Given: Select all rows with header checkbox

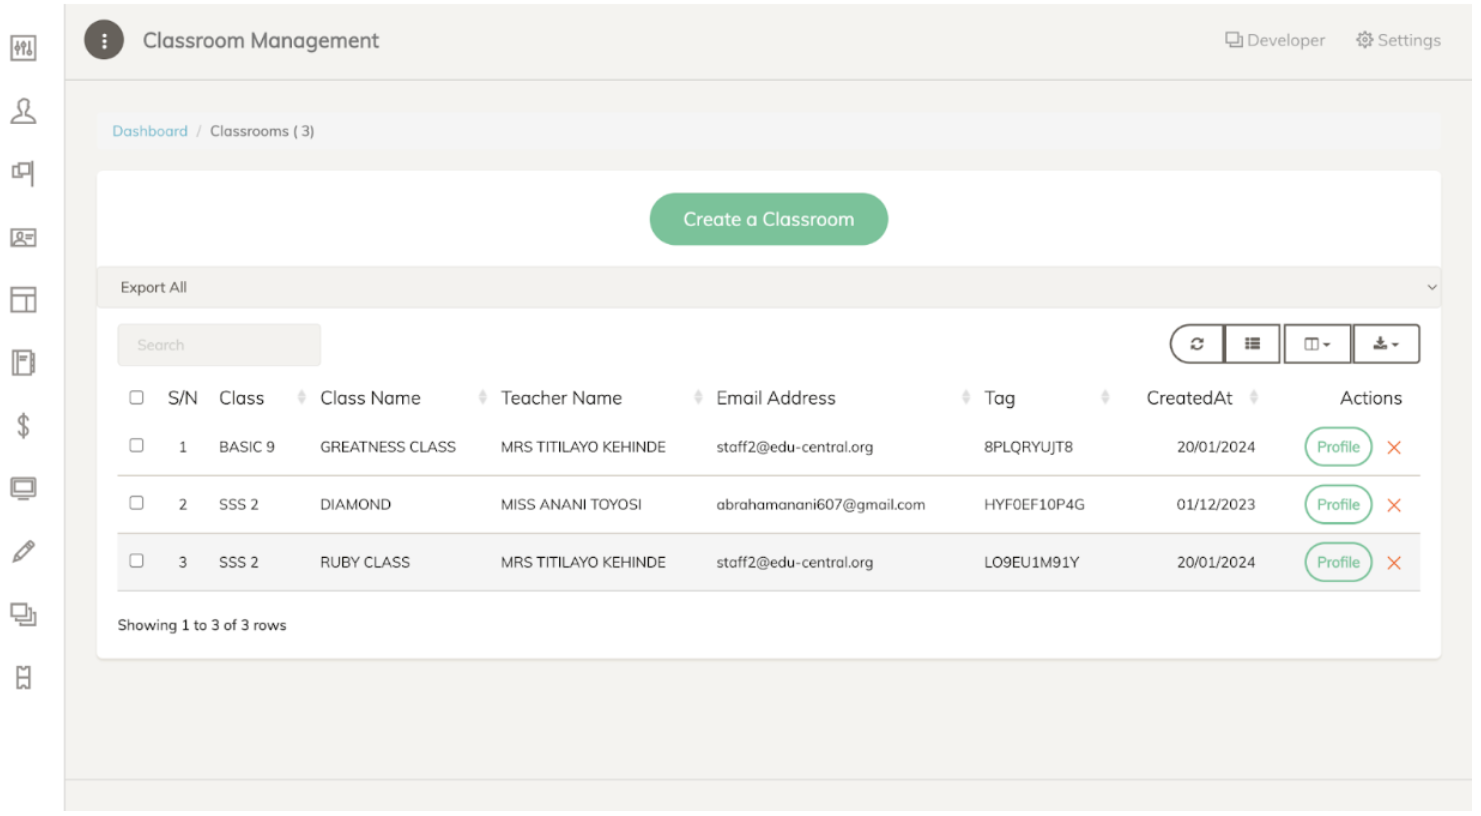Looking at the screenshot, I should click(x=136, y=398).
